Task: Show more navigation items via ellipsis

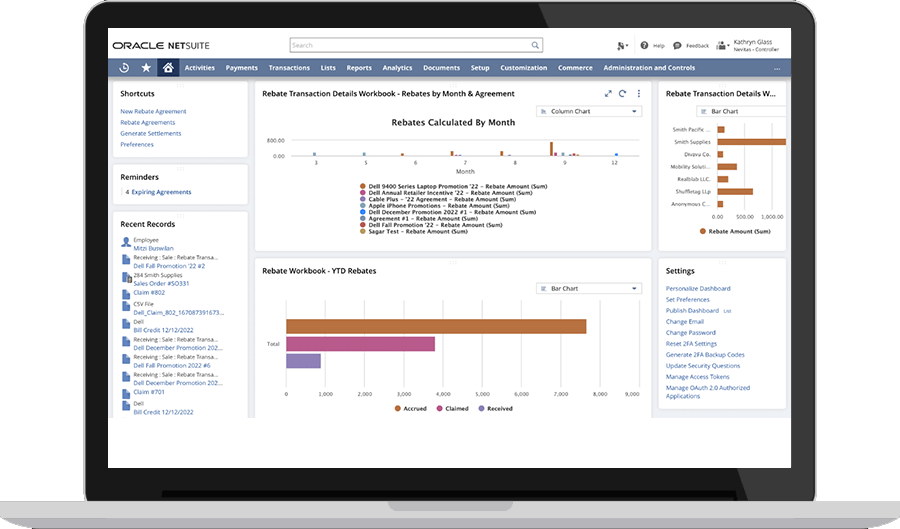Action: coord(777,68)
